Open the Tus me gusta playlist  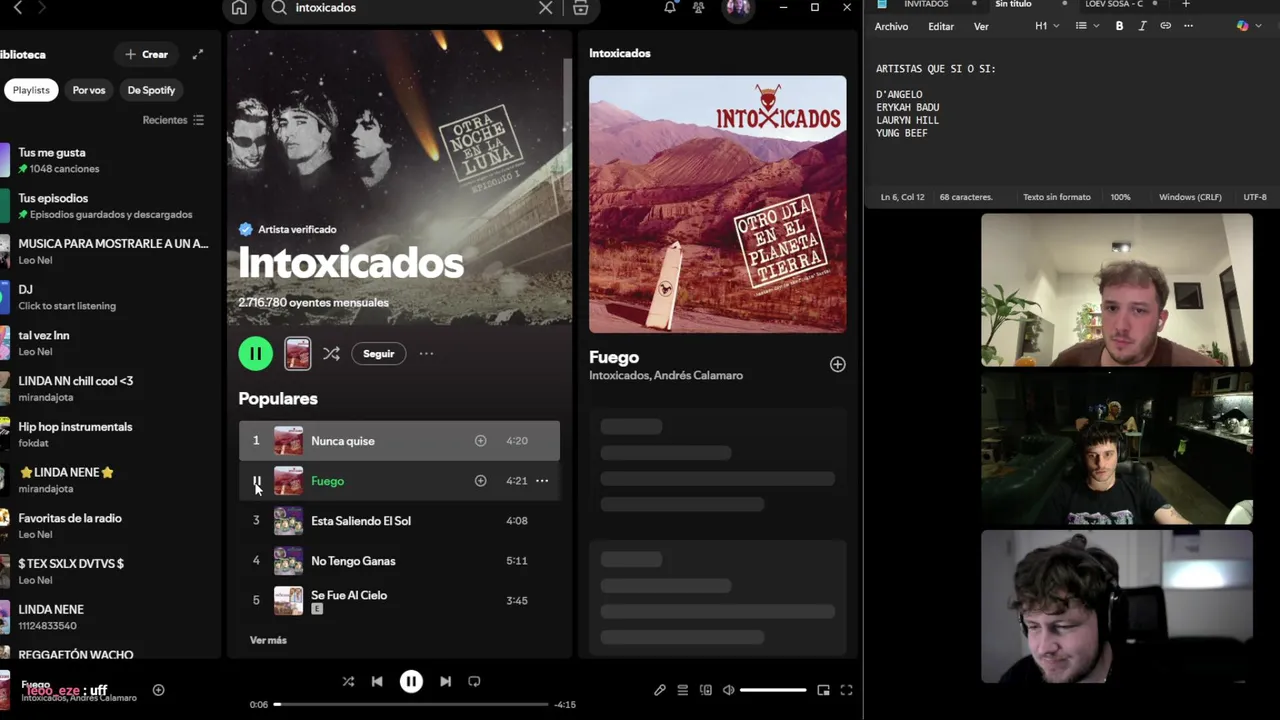(x=105, y=160)
